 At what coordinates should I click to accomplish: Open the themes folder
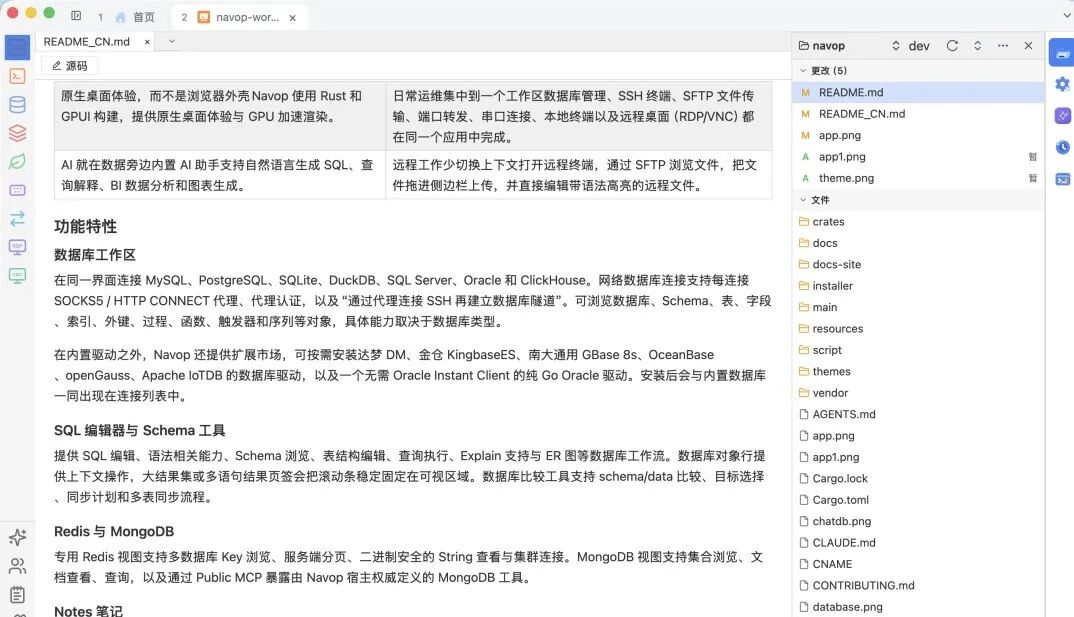tap(918, 371)
